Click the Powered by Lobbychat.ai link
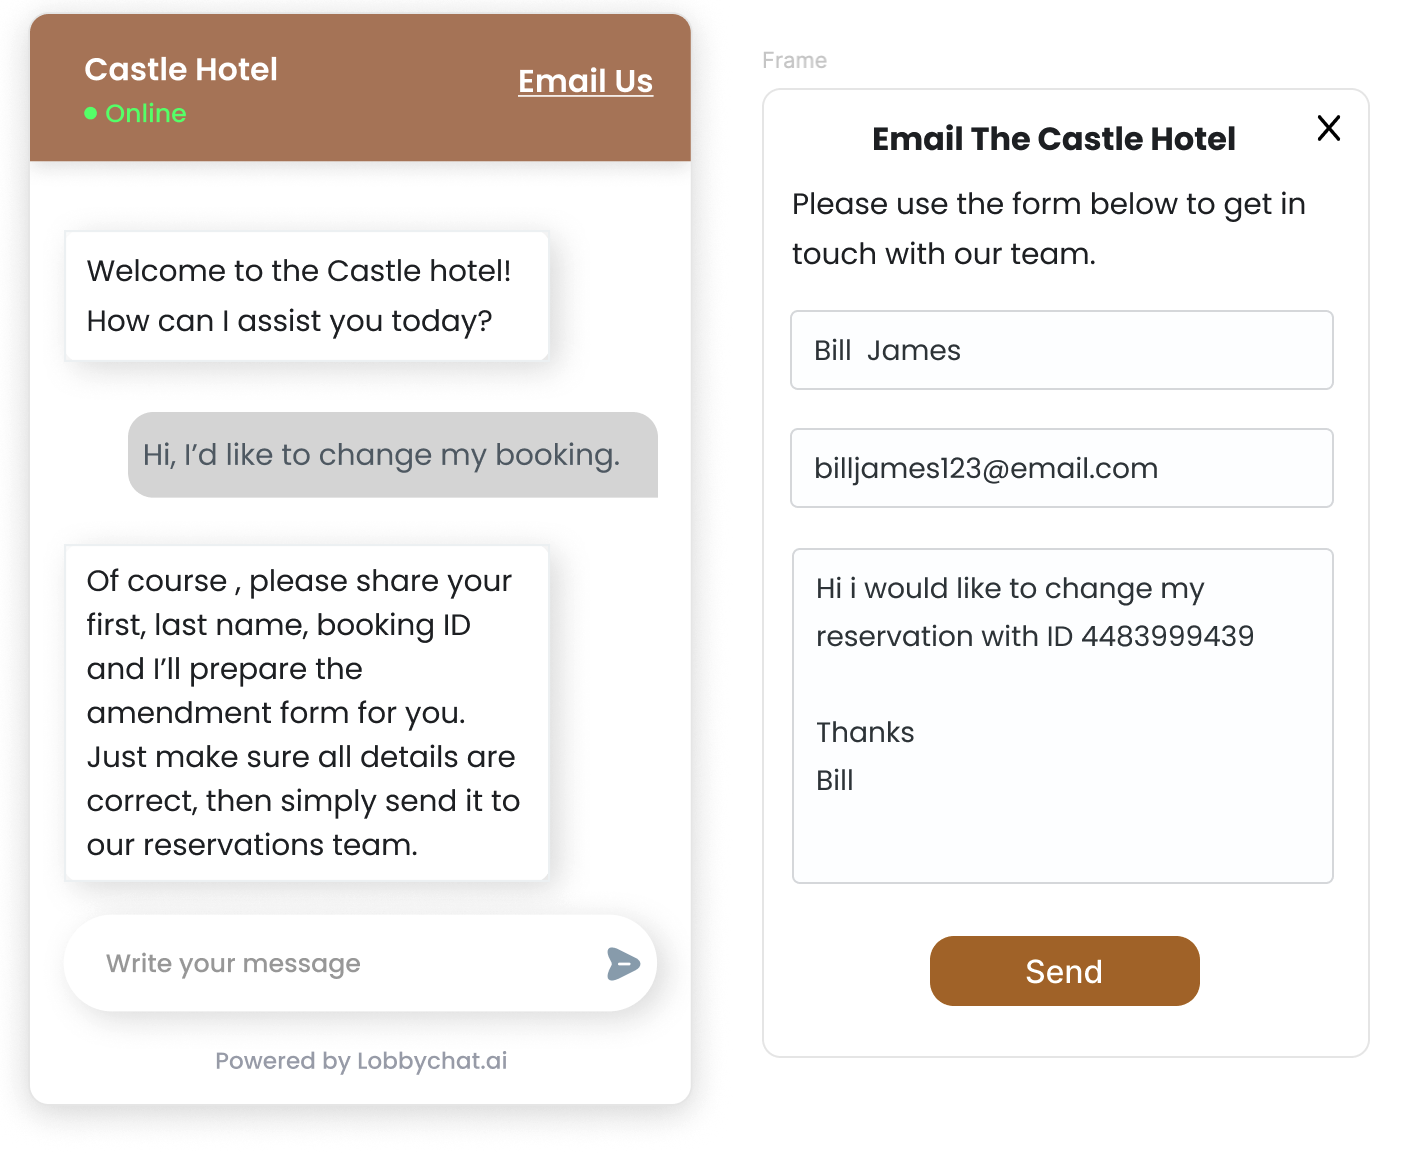Image resolution: width=1406 pixels, height=1170 pixels. coord(361,1061)
